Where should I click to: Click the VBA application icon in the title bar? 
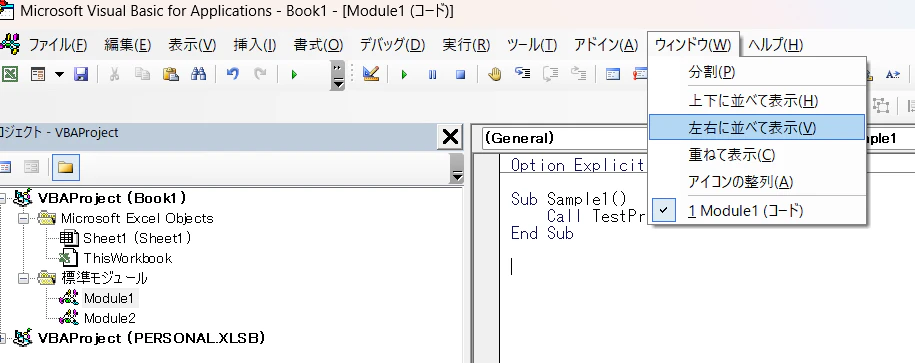pos(6,11)
